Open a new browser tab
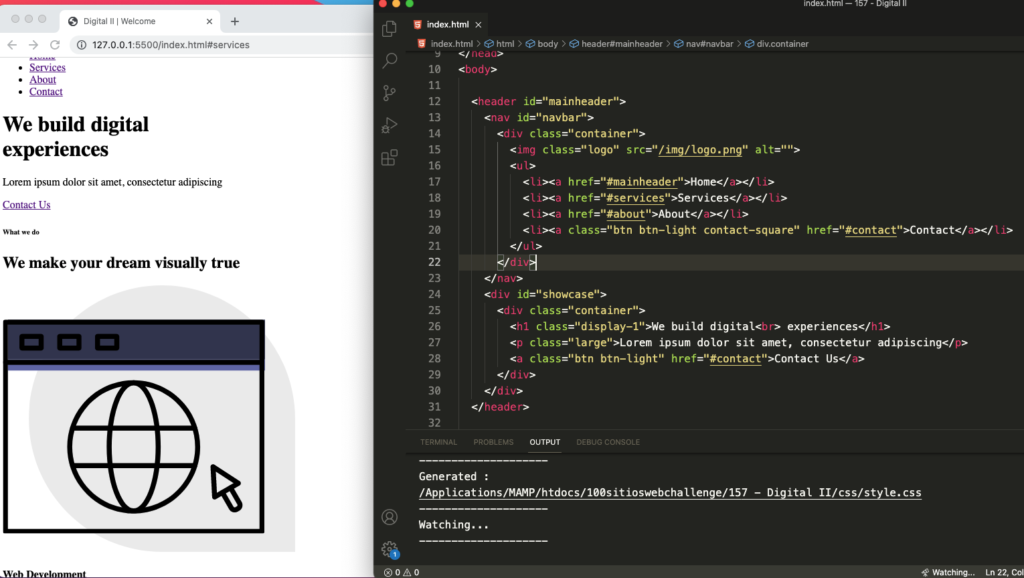The width and height of the screenshot is (1024, 578). point(234,21)
